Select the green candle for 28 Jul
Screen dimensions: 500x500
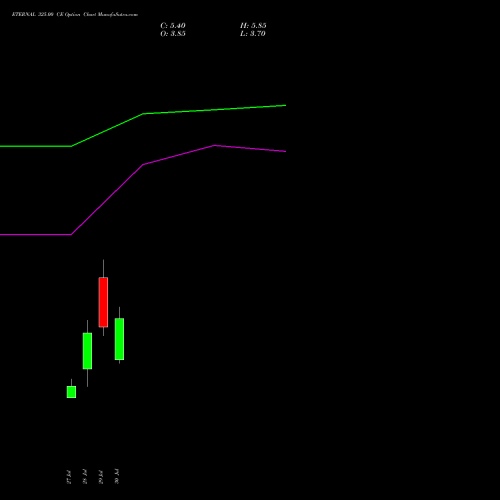click(x=87, y=351)
